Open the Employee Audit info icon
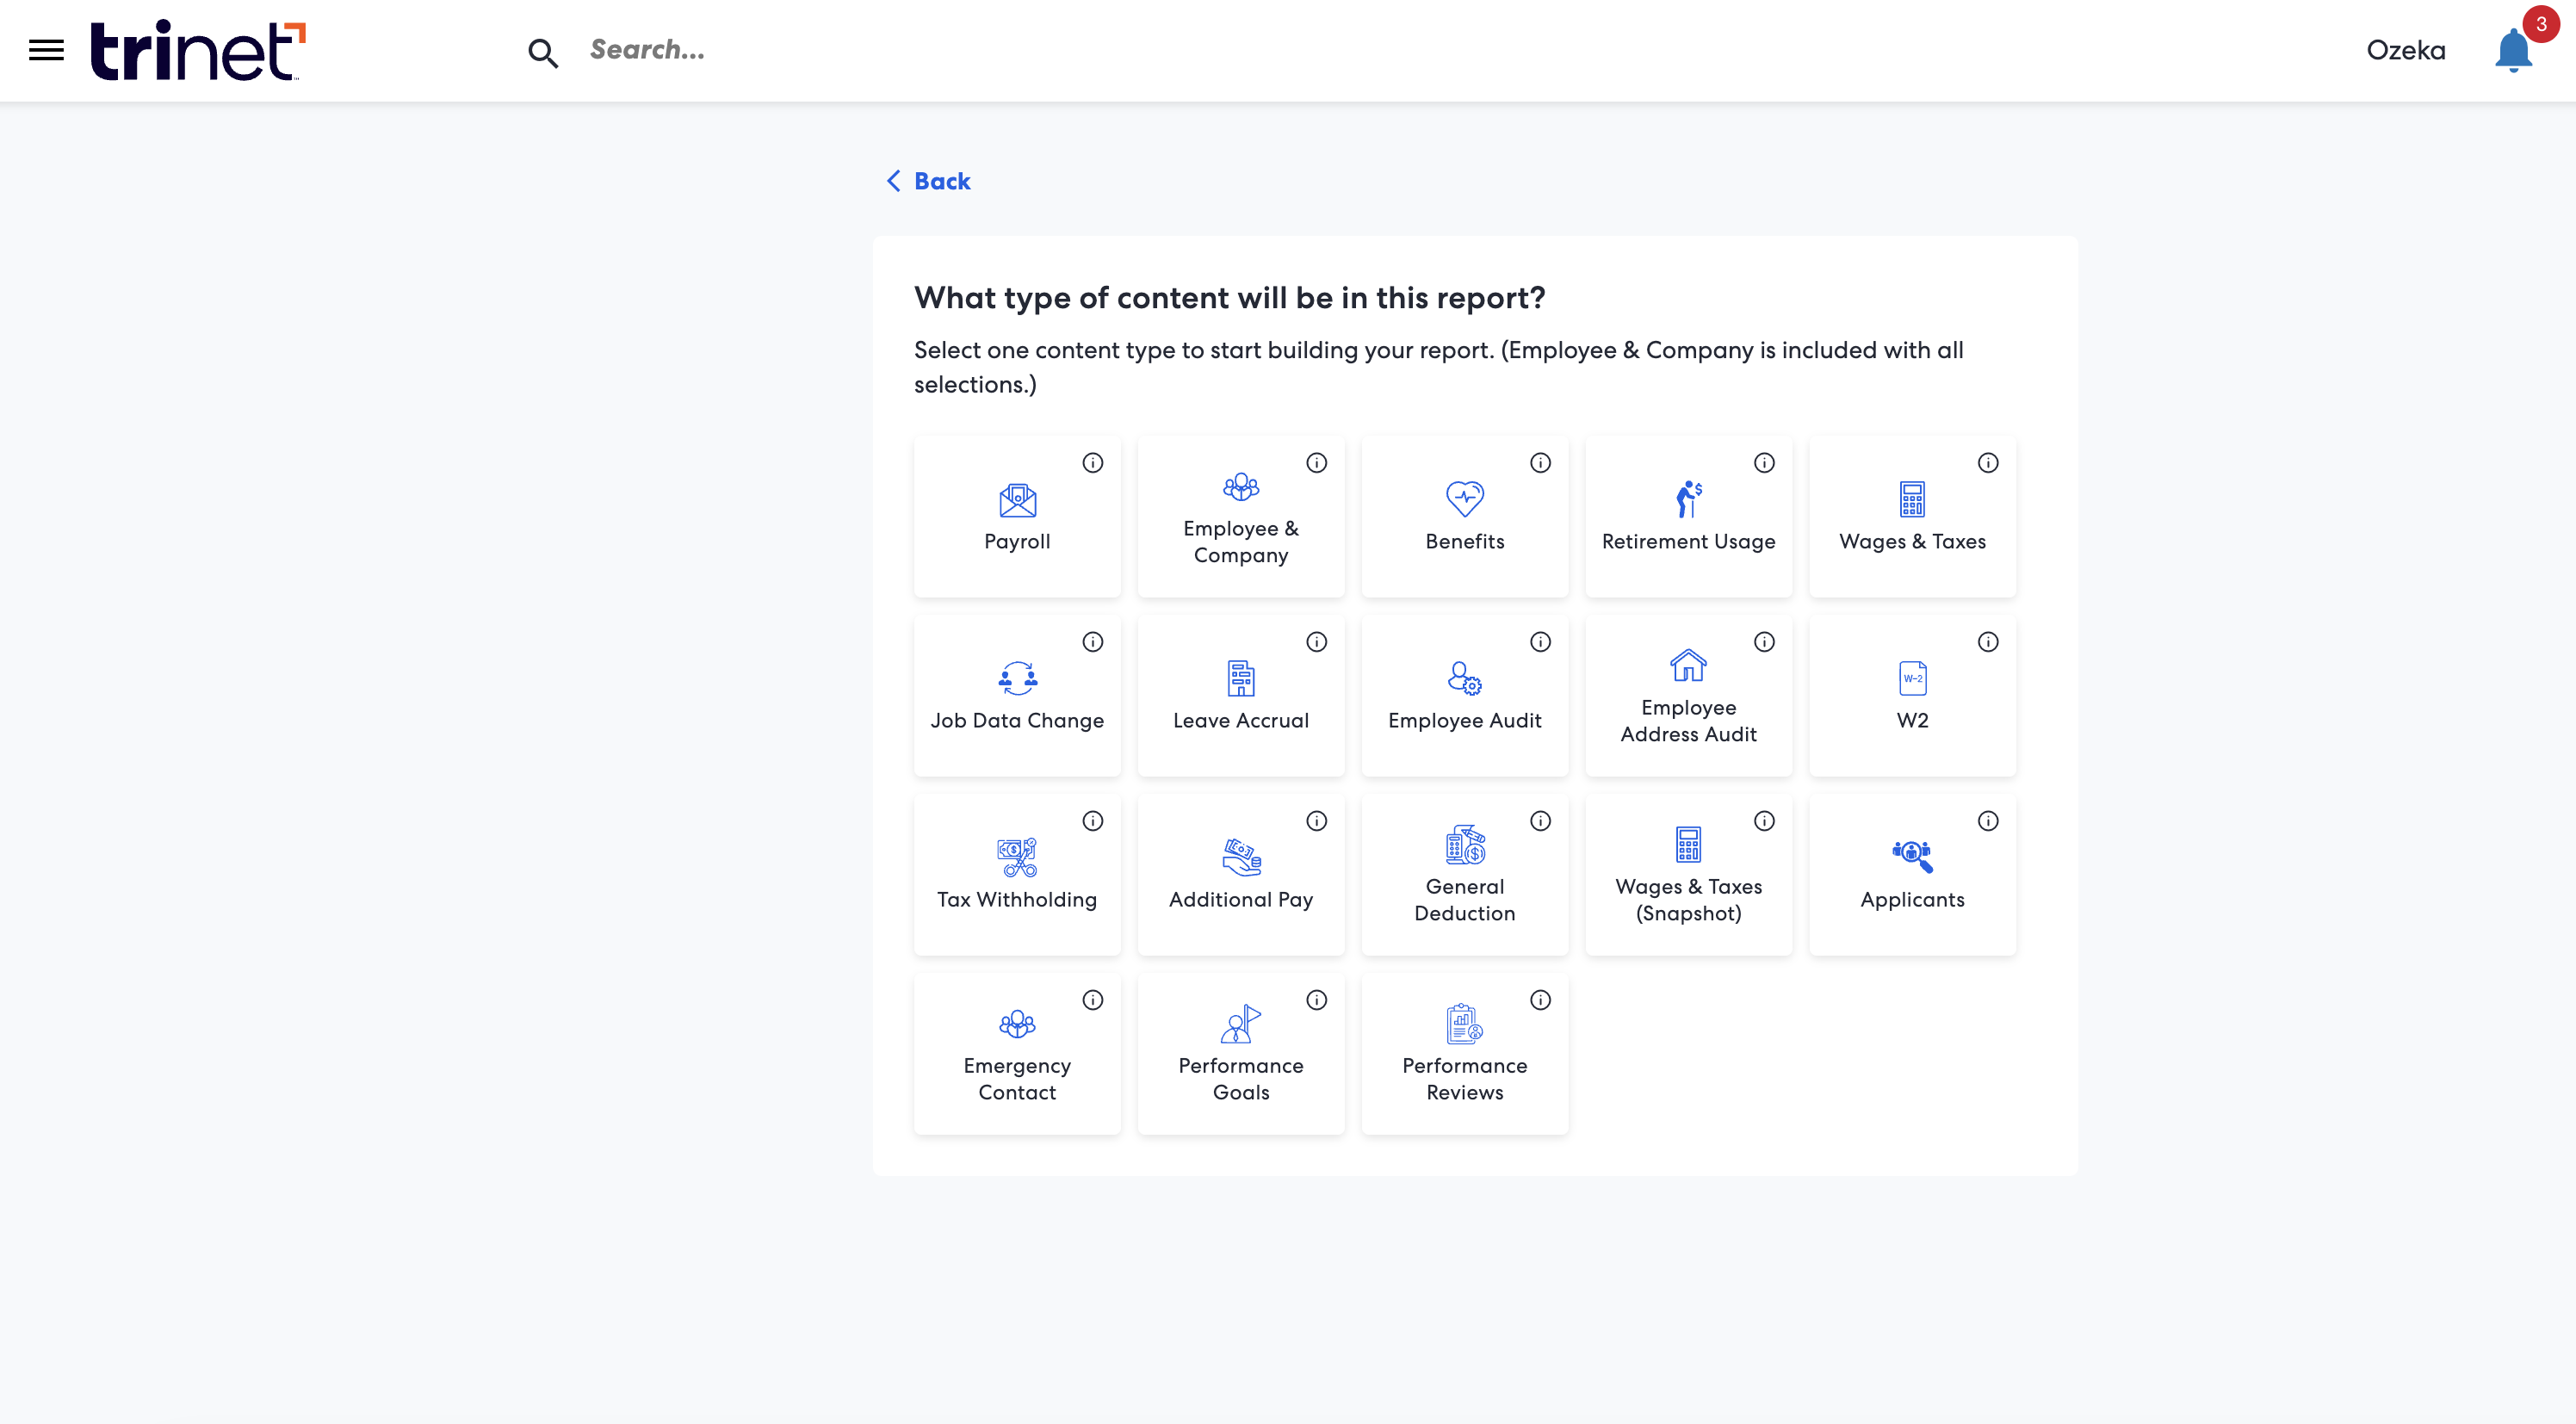 click(x=1541, y=642)
